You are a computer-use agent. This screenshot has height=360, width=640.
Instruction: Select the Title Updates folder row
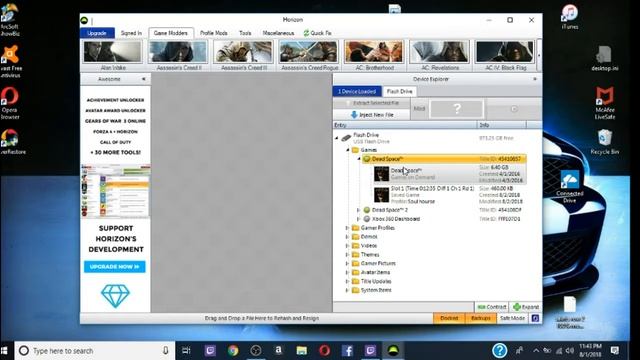point(371,281)
